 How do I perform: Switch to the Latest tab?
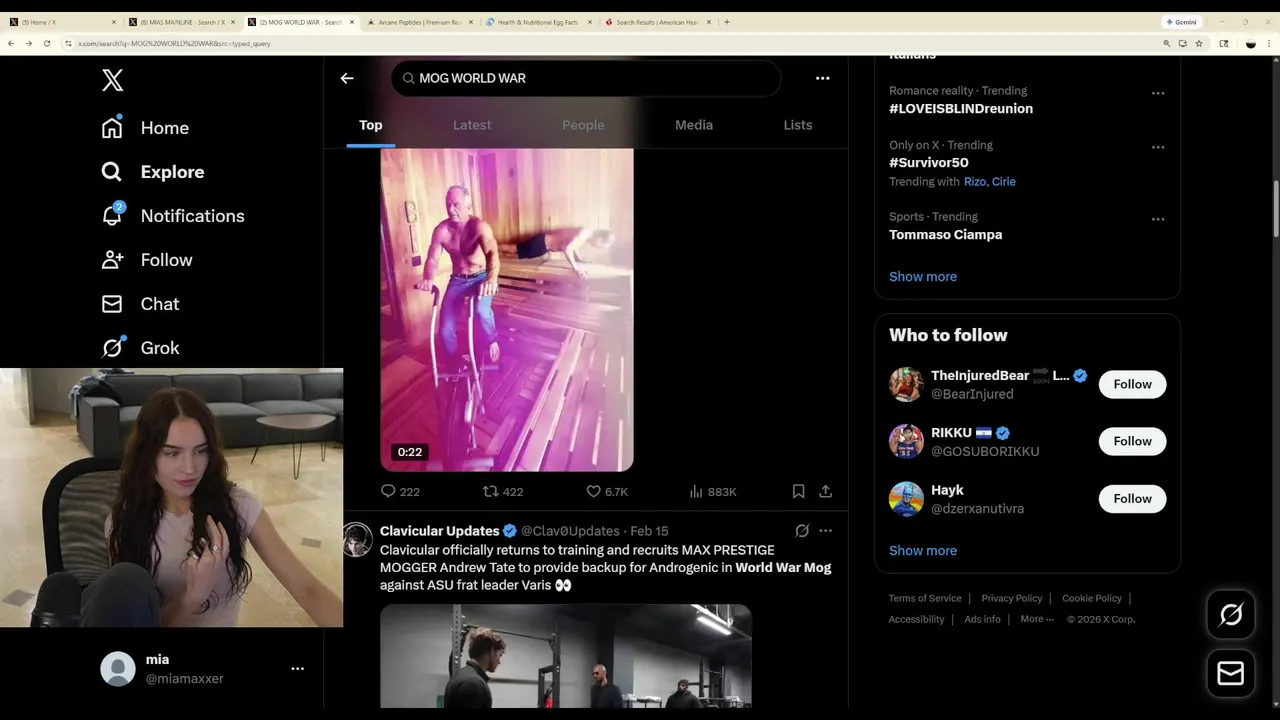472,125
